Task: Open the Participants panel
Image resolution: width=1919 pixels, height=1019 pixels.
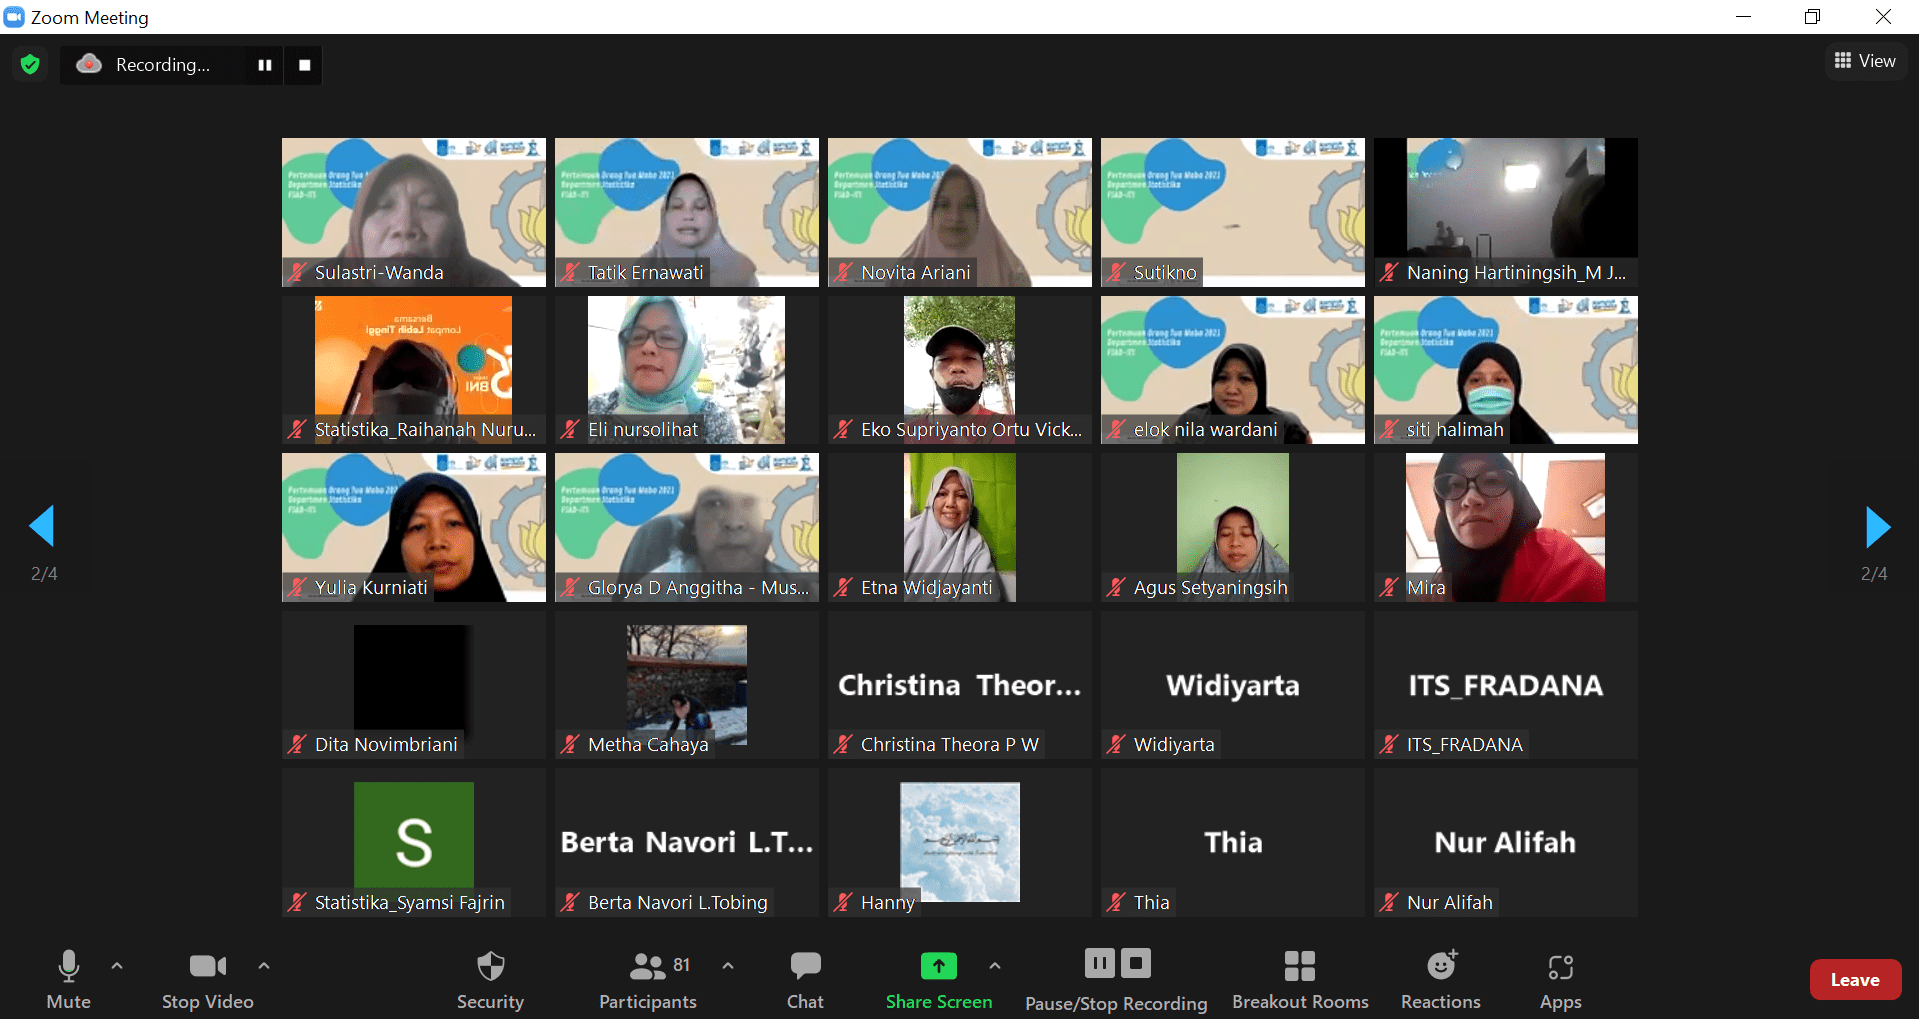Action: [648, 979]
